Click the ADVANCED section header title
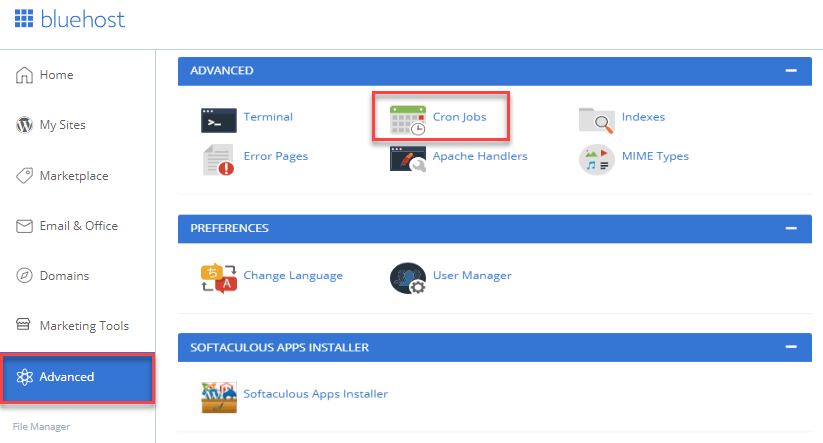823x443 pixels. pyautogui.click(x=221, y=71)
